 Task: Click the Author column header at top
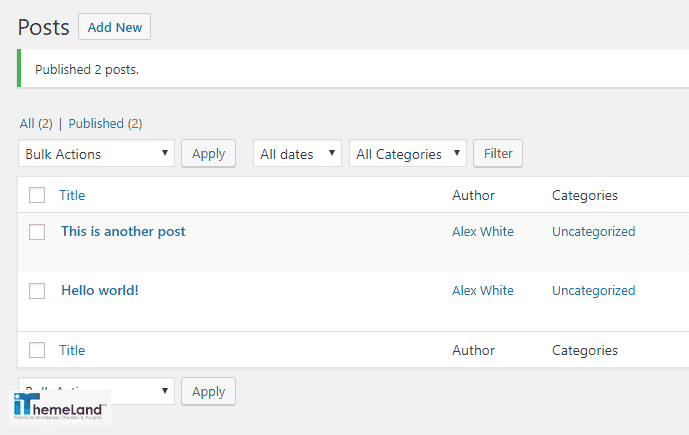click(x=473, y=195)
